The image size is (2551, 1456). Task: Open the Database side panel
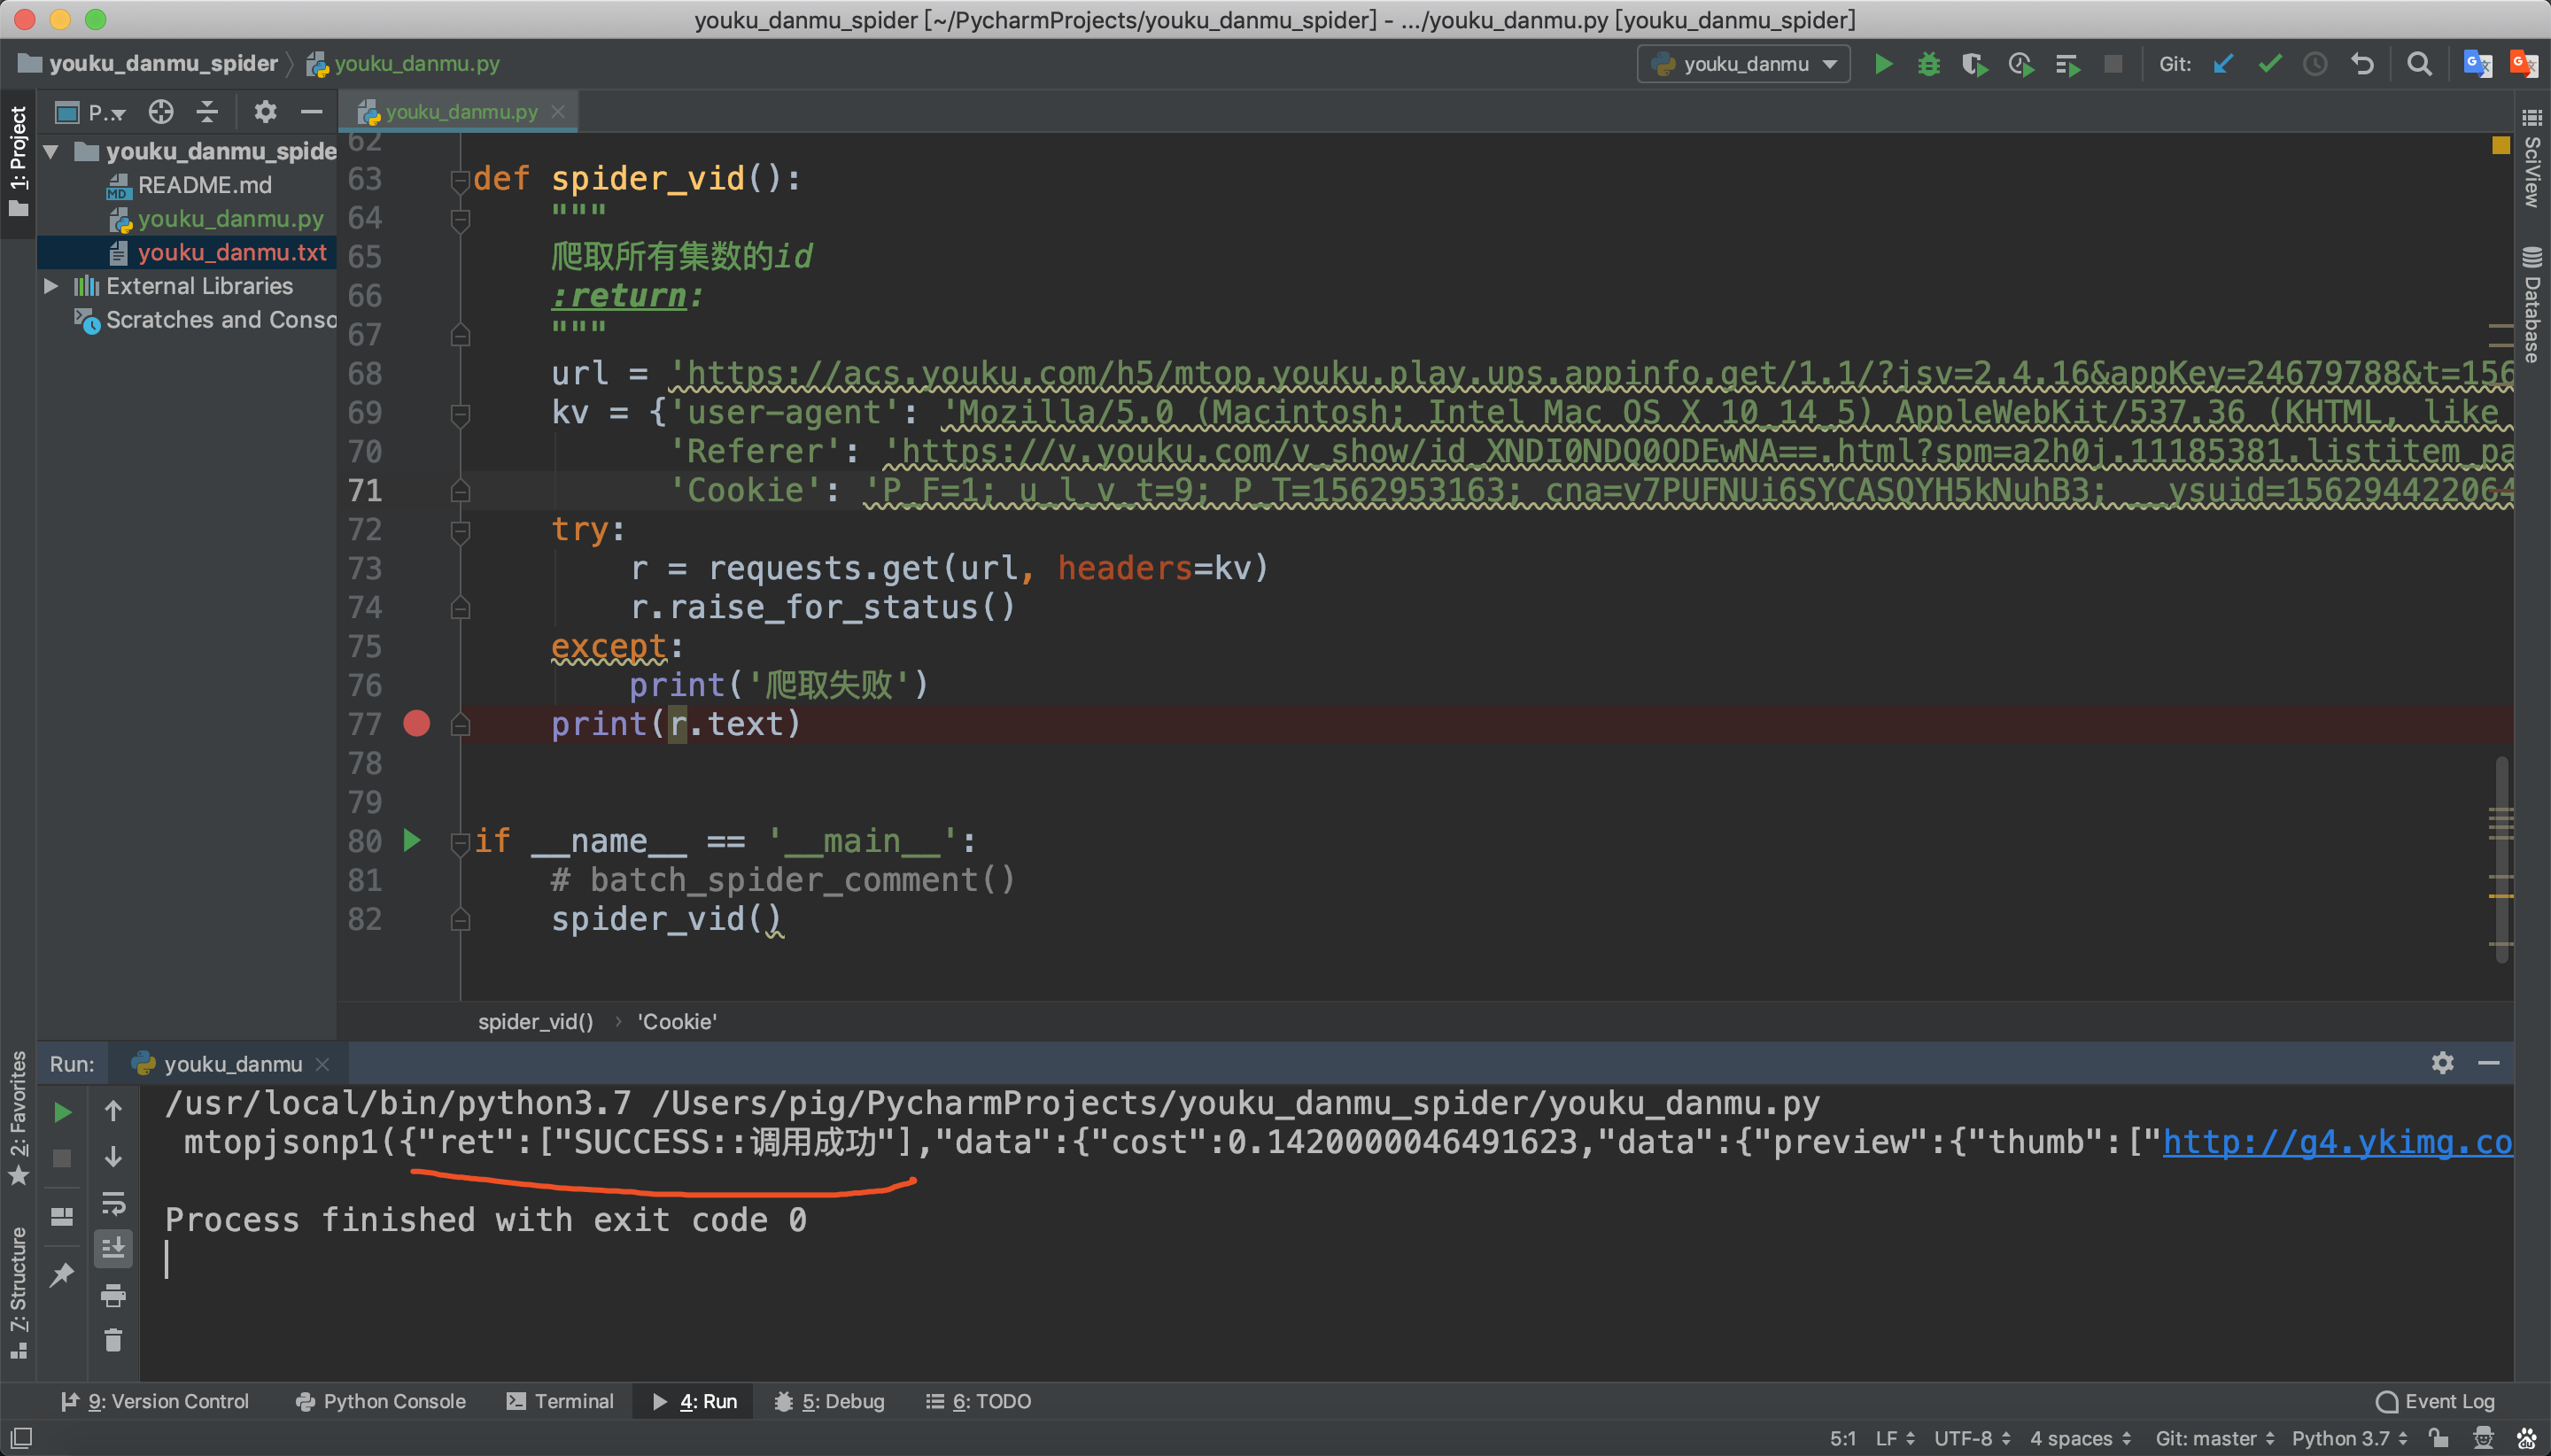tap(2531, 304)
